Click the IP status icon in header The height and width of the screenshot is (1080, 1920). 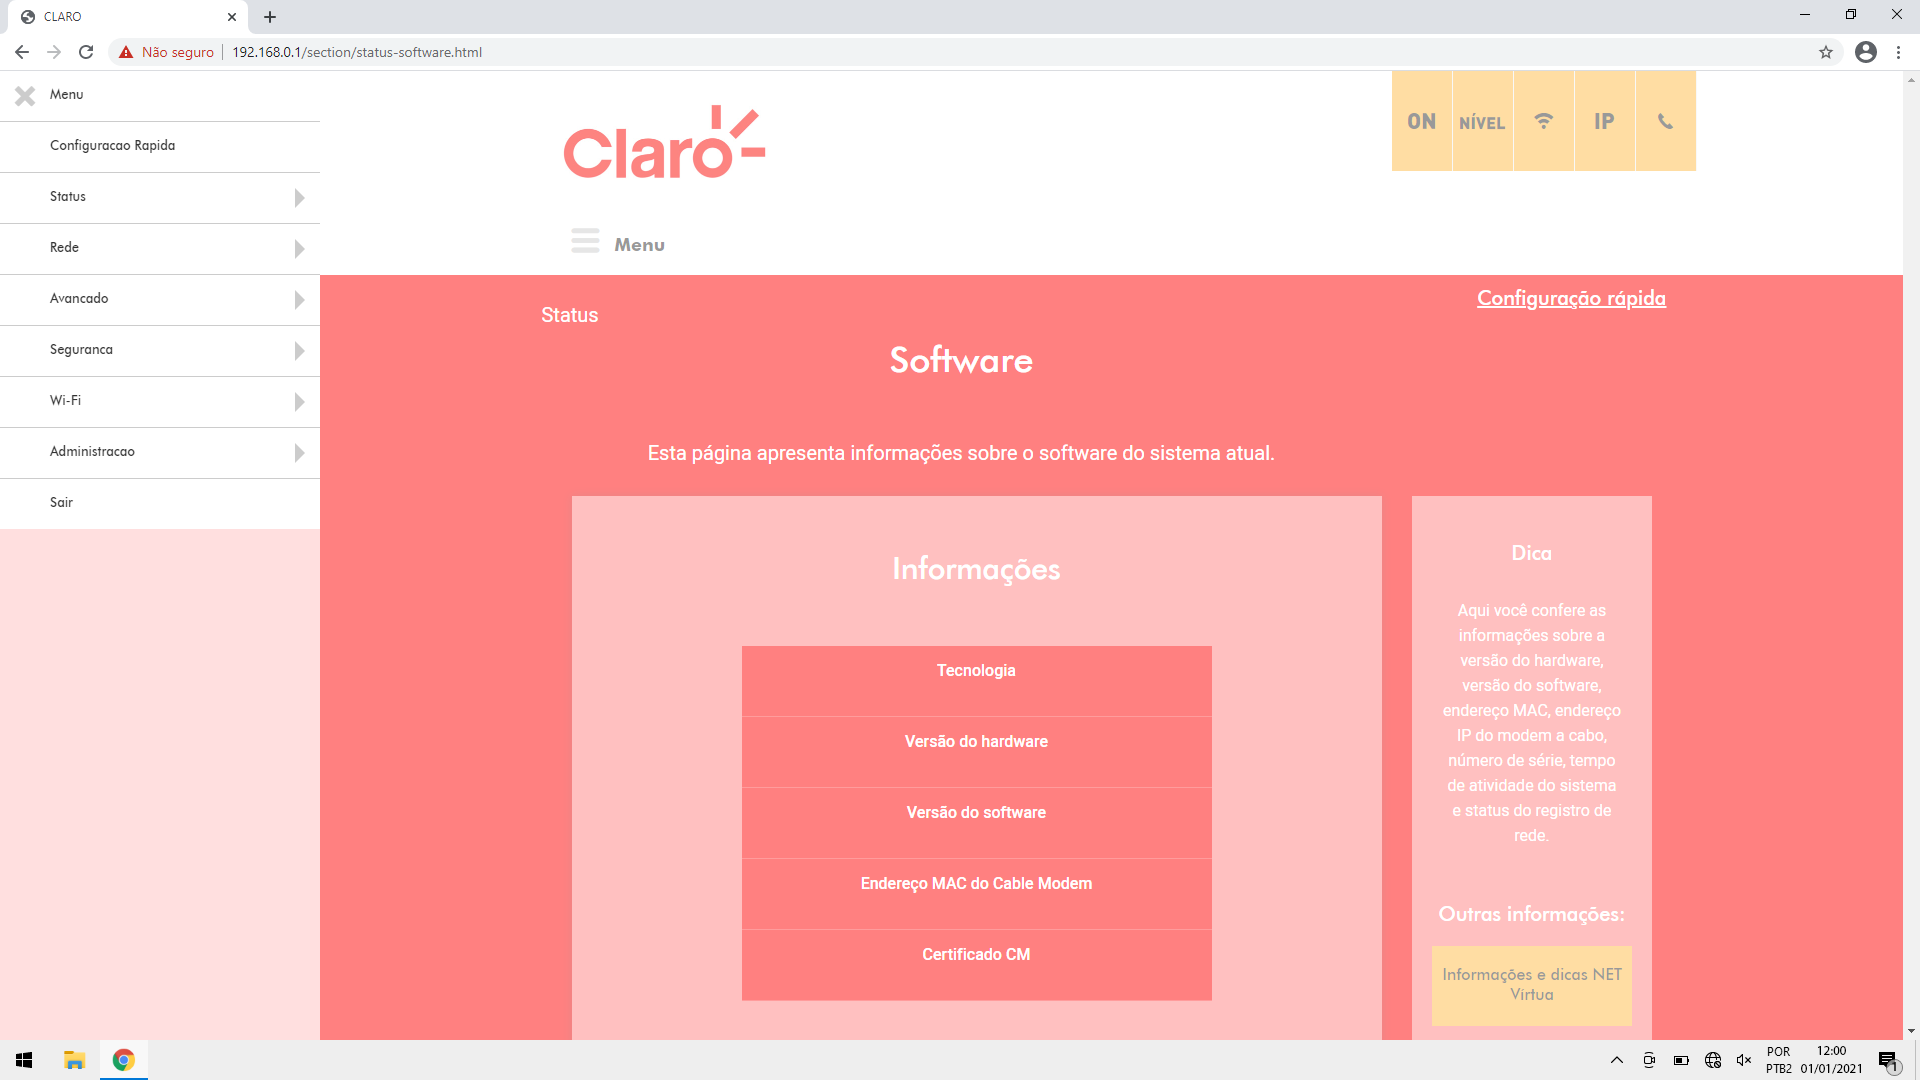1604,121
